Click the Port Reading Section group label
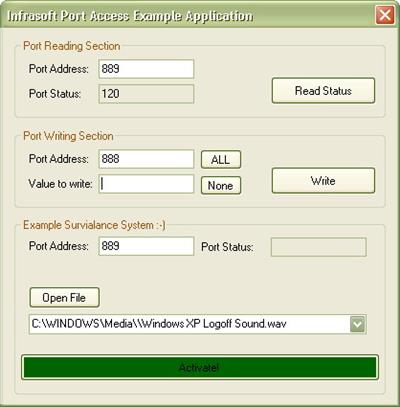 coord(72,46)
